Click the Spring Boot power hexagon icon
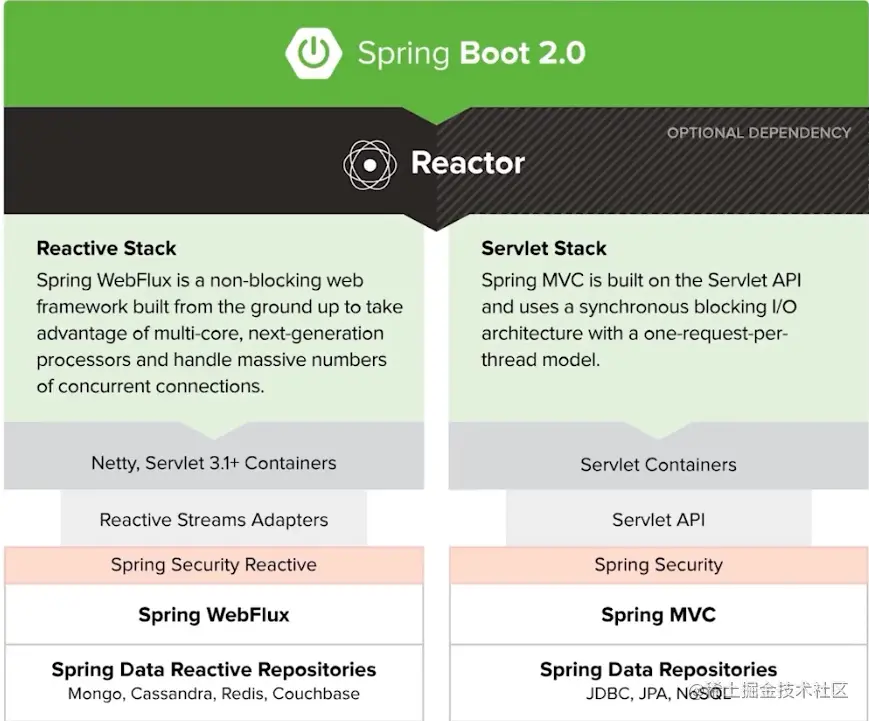This screenshot has width=869, height=721. pos(315,53)
